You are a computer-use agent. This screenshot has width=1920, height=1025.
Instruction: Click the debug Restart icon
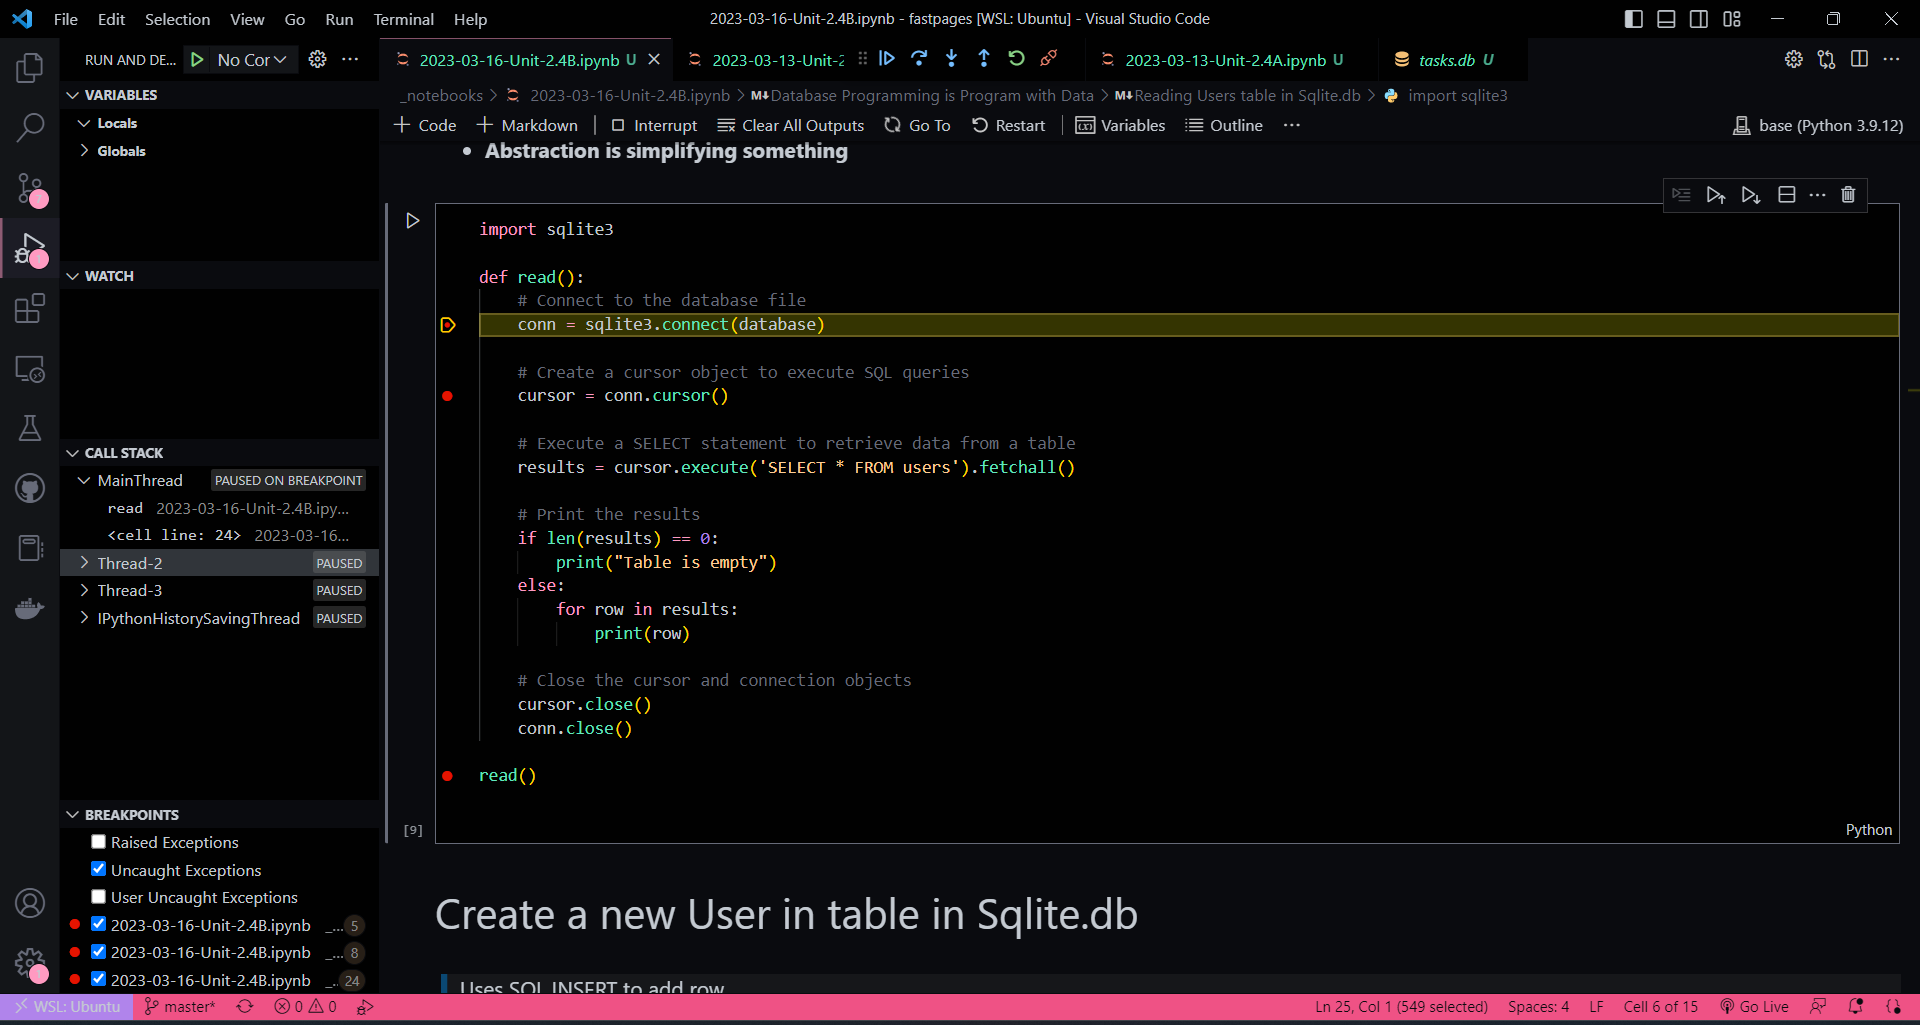1016,59
